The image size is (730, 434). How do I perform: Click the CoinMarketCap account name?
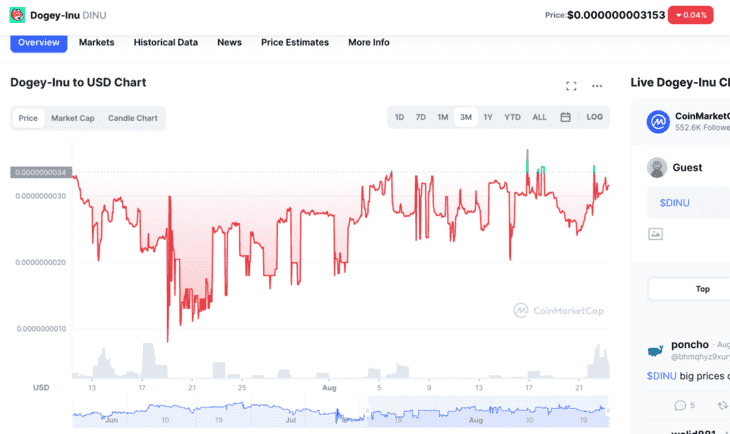[x=702, y=116]
